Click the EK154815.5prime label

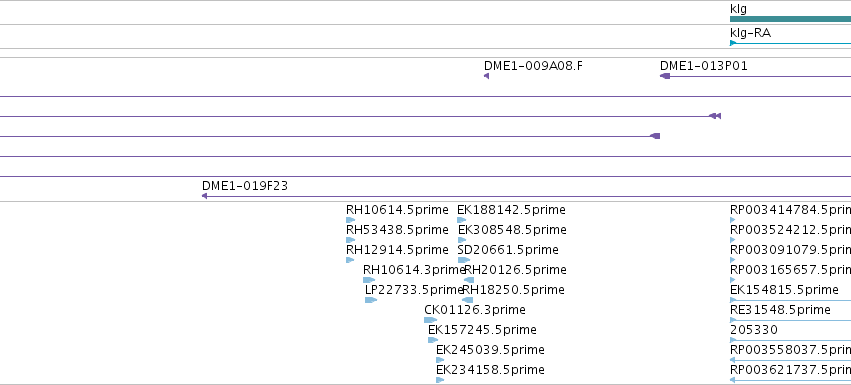click(x=784, y=289)
